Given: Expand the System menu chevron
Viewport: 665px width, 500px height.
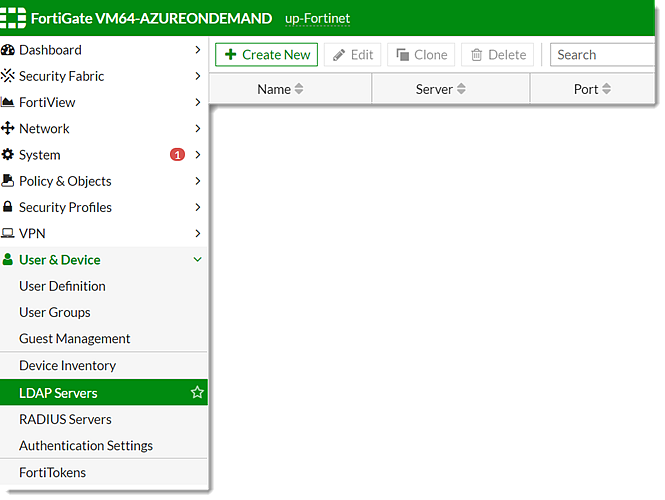Looking at the screenshot, I should pyautogui.click(x=197, y=155).
